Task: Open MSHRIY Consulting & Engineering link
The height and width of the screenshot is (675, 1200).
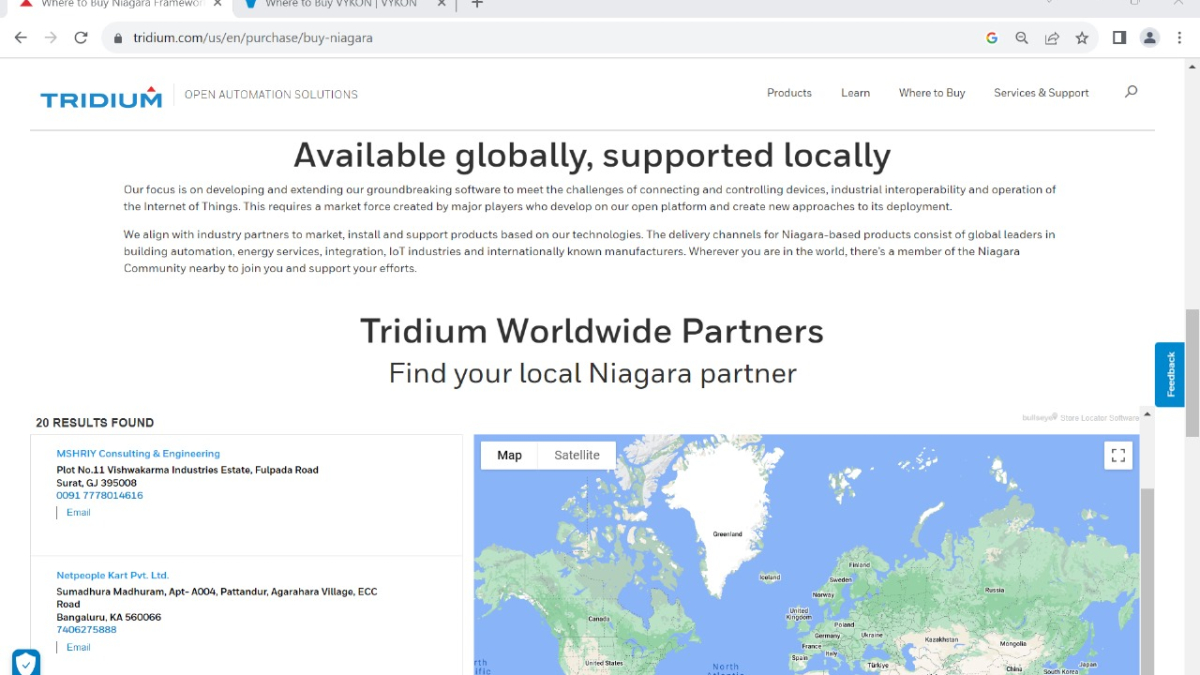Action: pos(138,453)
